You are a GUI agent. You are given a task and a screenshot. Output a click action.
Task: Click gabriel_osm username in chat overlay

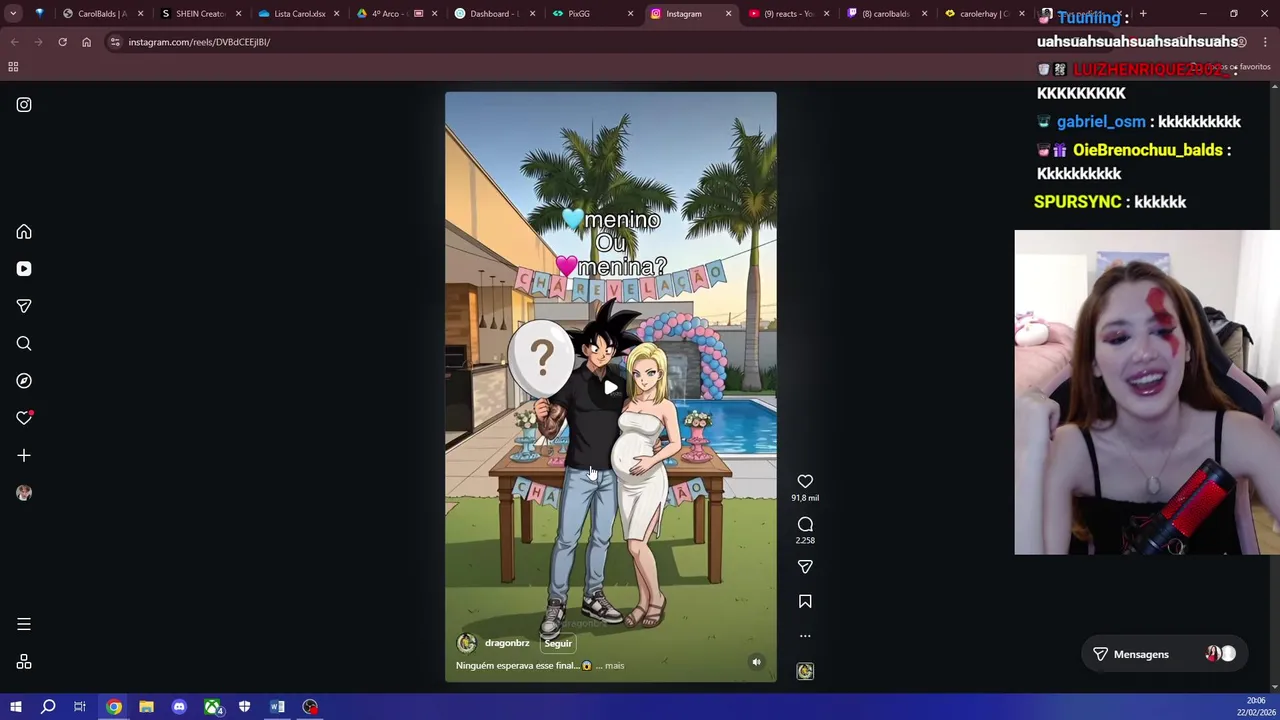pyautogui.click(x=1100, y=122)
